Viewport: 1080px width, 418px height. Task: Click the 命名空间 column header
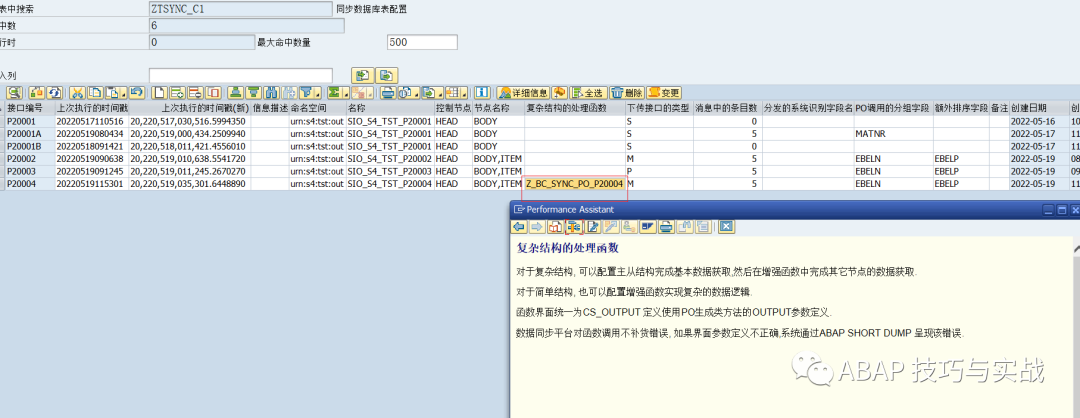(x=317, y=108)
